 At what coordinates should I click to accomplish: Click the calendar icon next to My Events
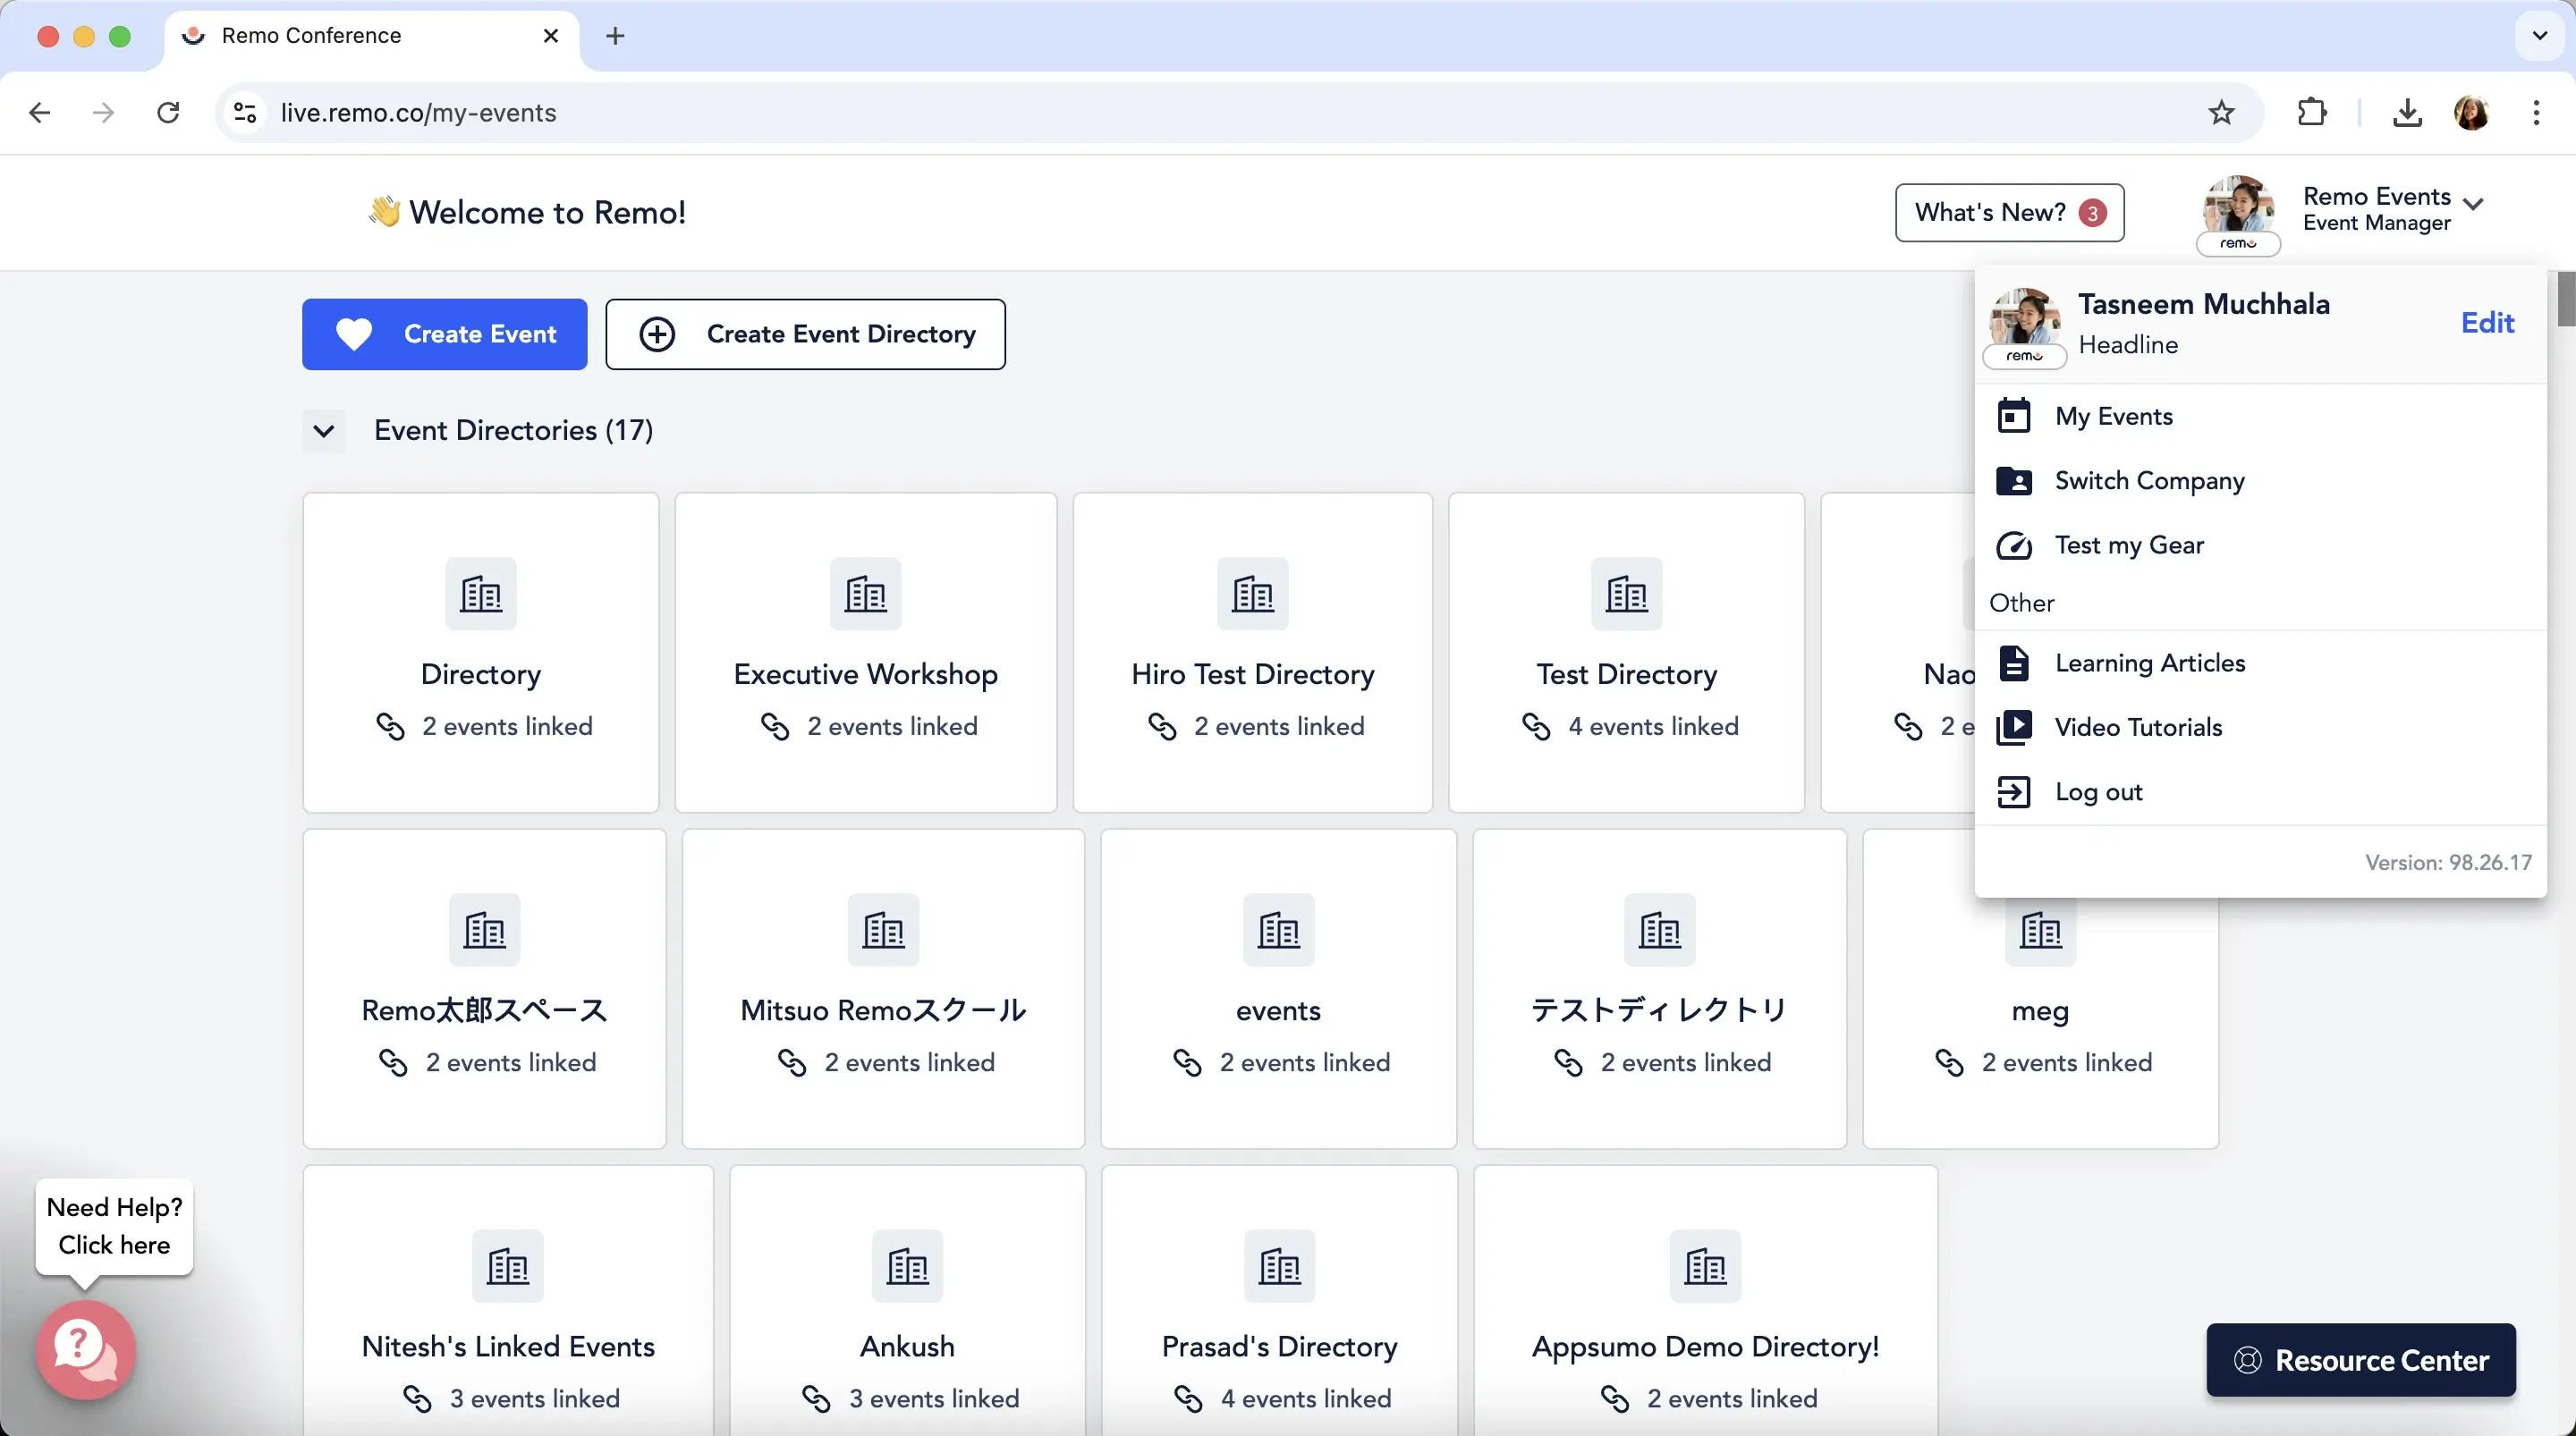click(2014, 416)
